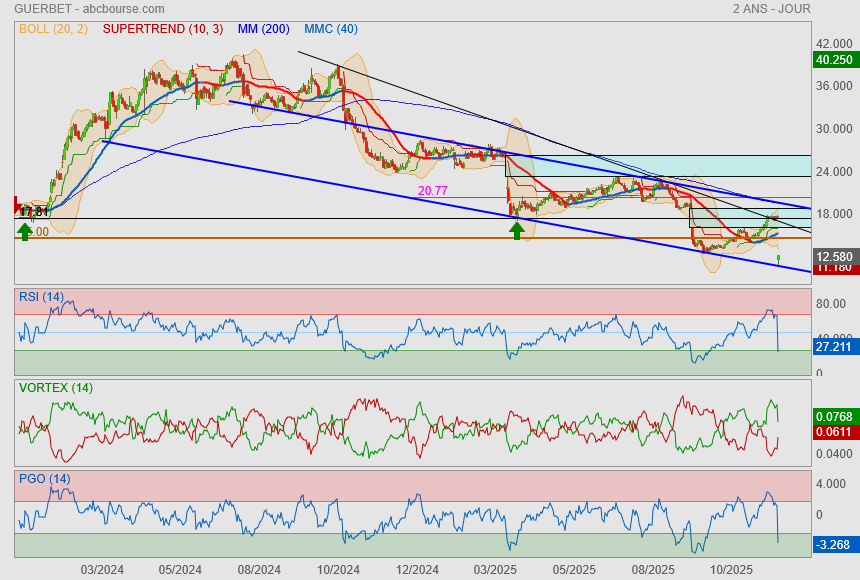
Task: Click the red 0.0611 Vortex value tag
Action: coord(833,432)
